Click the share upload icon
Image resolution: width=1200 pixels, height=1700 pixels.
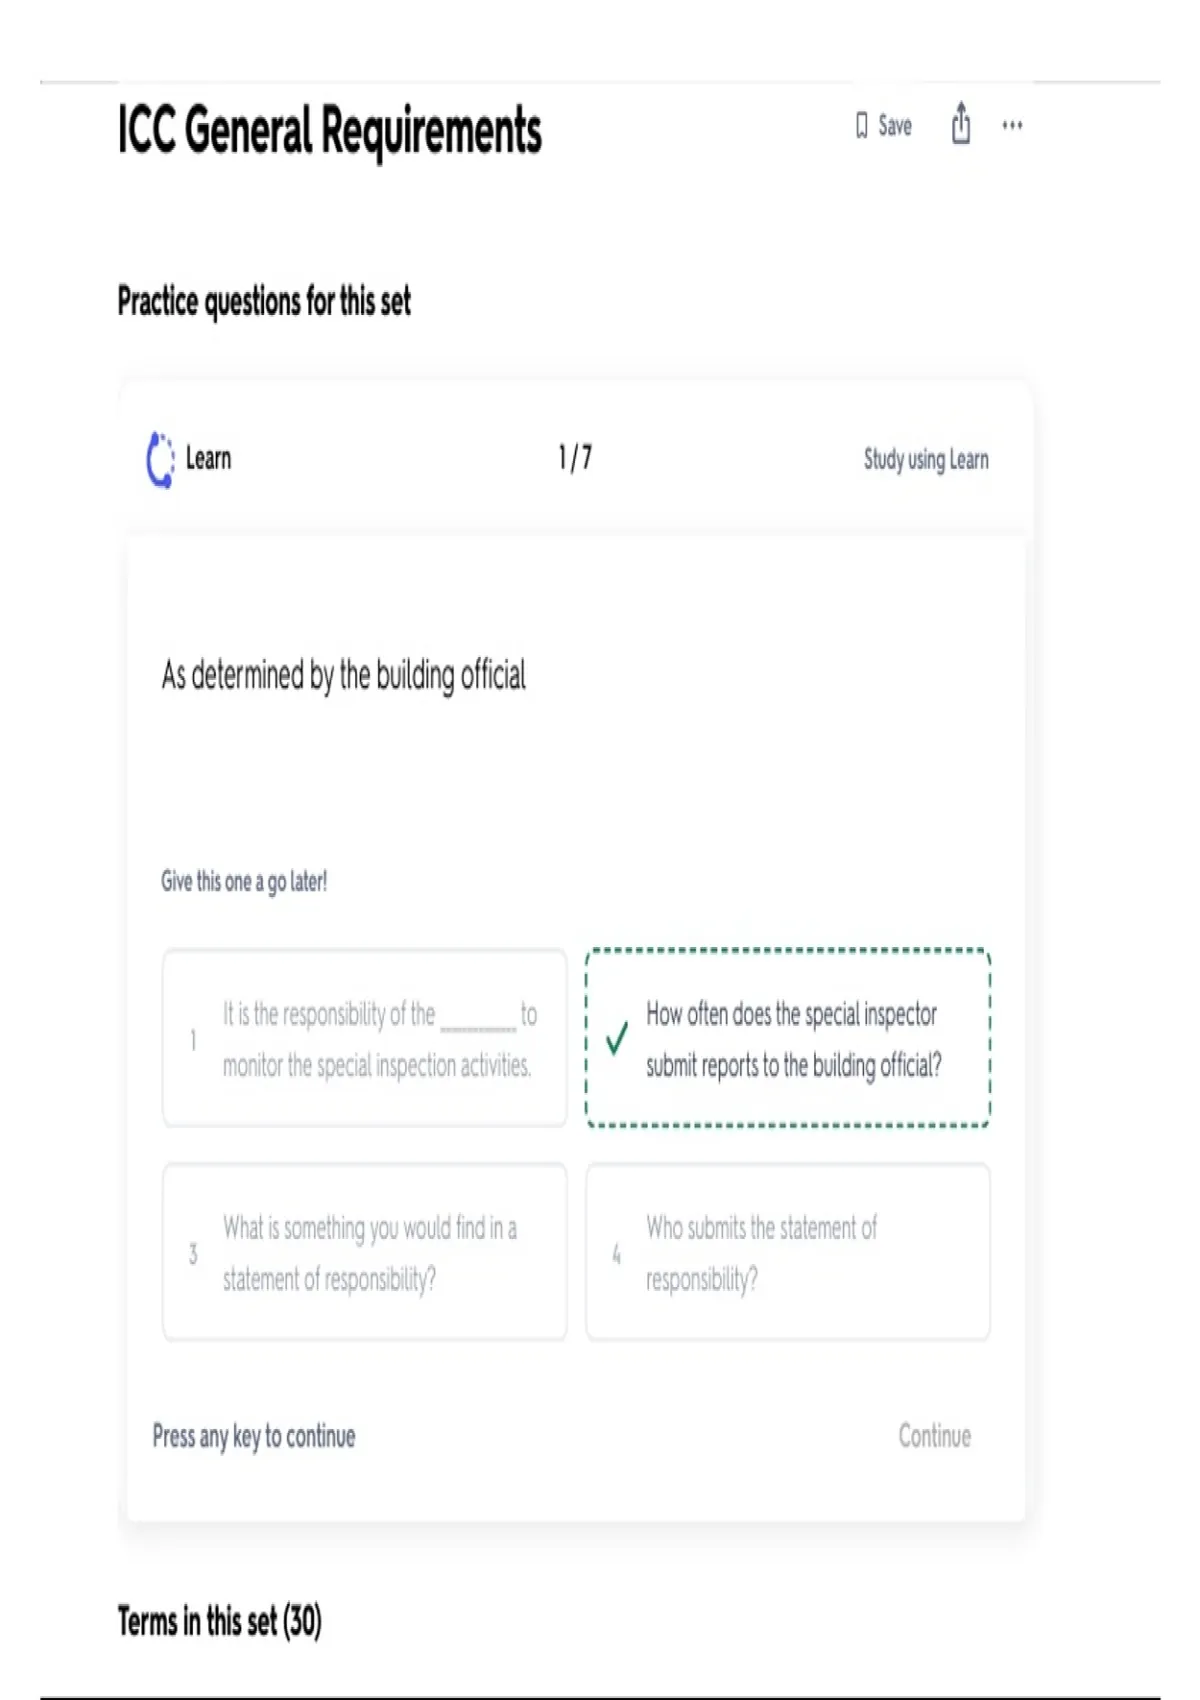[x=961, y=124]
